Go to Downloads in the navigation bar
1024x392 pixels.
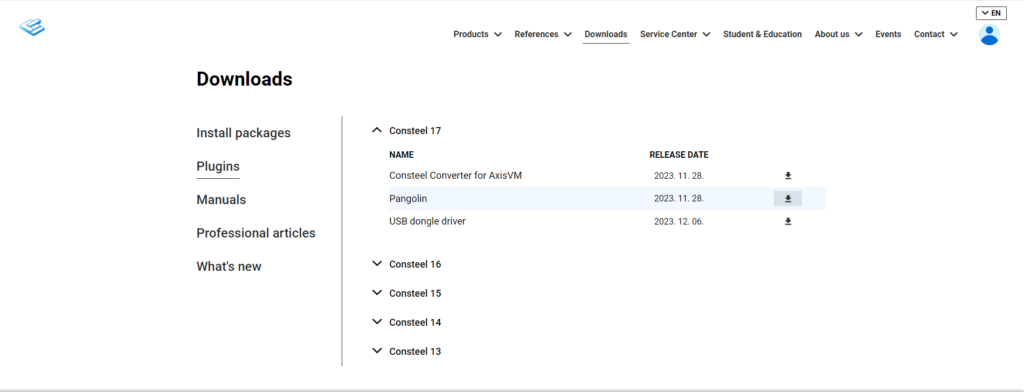coord(605,34)
